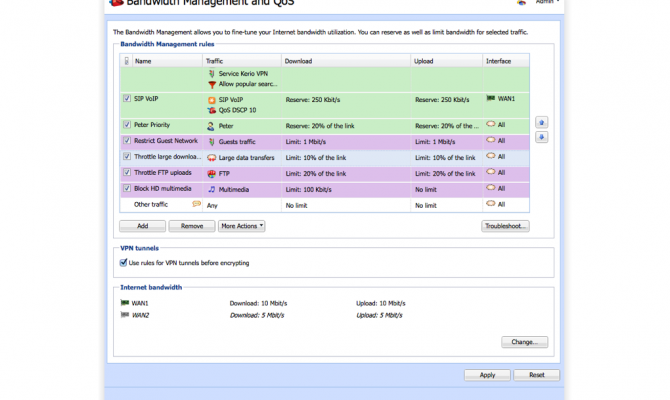Viewport: 670px width, 400px height.
Task: Click the Throttle FTP uploads rule name
Action: click(x=163, y=173)
